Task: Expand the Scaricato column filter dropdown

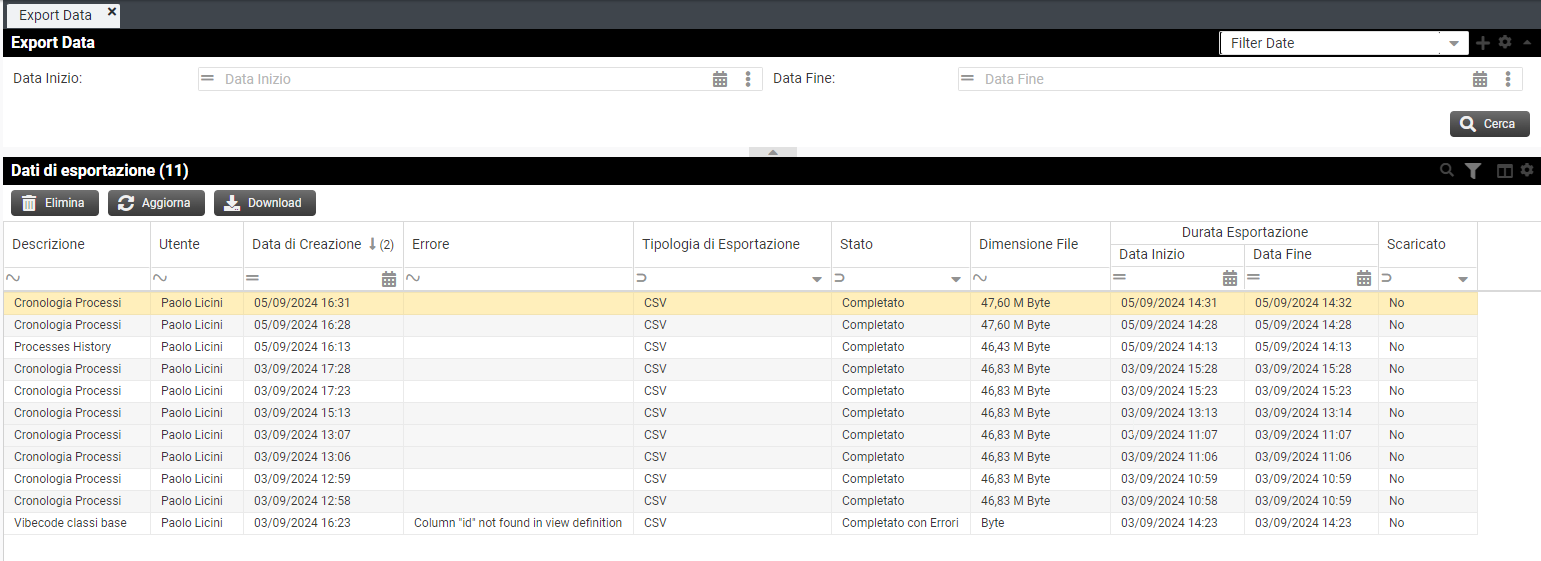Action: (1463, 279)
